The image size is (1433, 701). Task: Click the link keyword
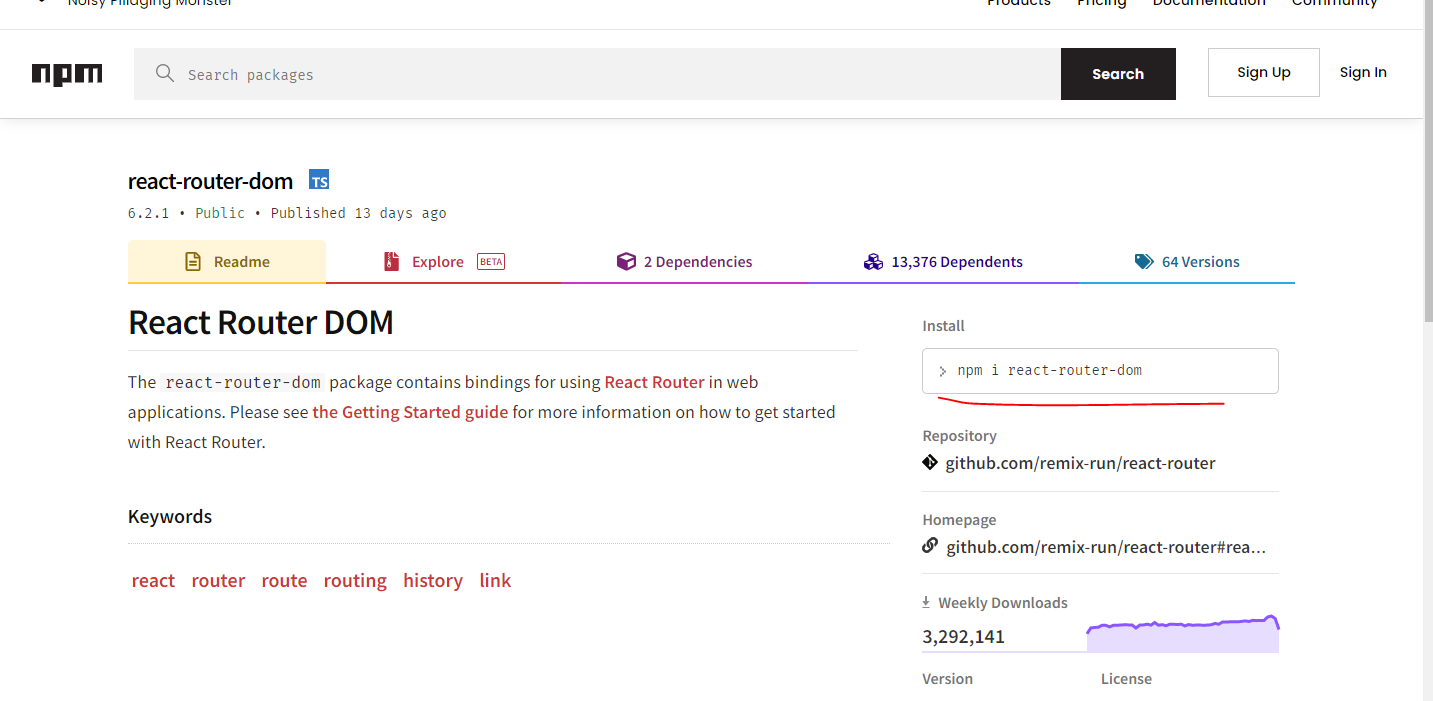(495, 581)
